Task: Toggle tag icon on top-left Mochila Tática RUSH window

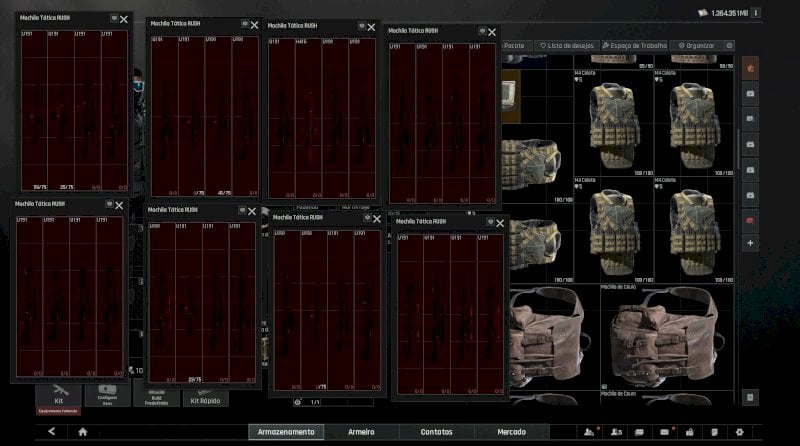Action: [114, 18]
